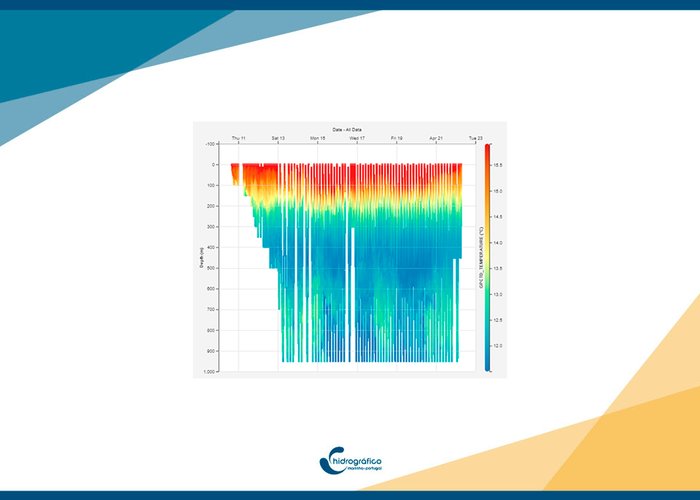Select the 'Mon 15' date axis label
Image resolution: width=700 pixels, height=500 pixels.
(x=317, y=138)
